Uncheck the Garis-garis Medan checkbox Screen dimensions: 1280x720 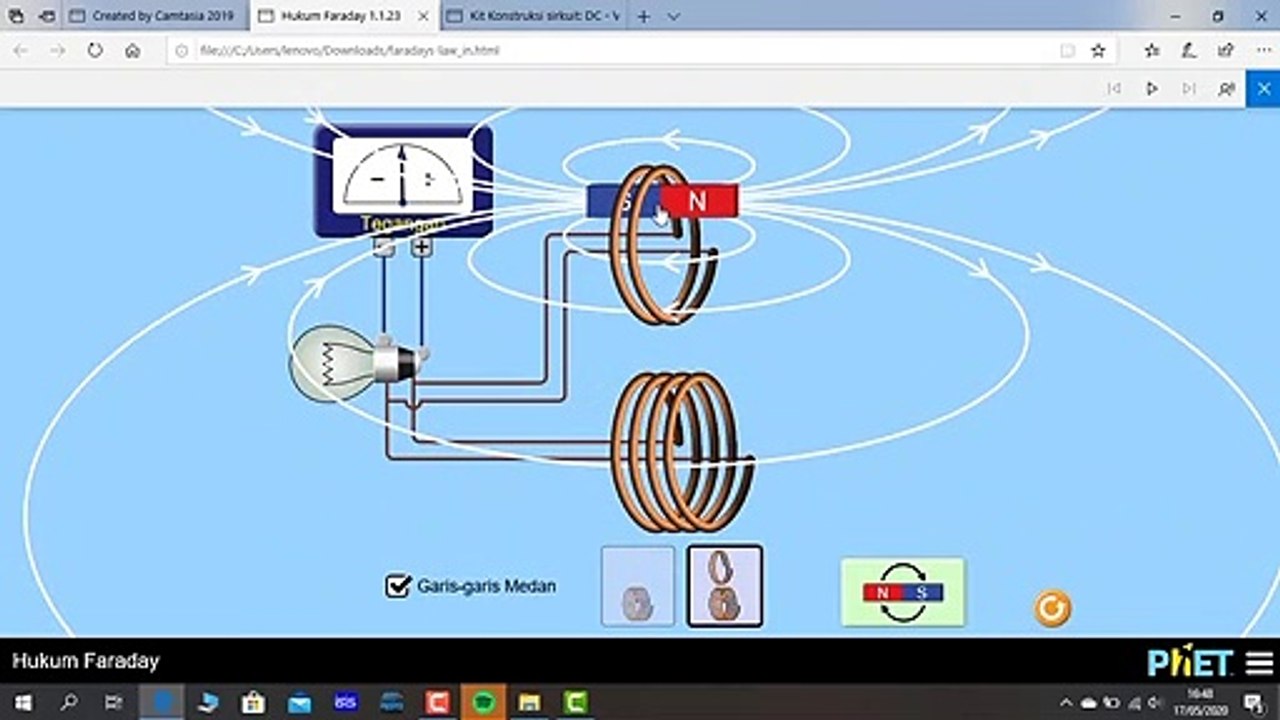click(x=398, y=586)
